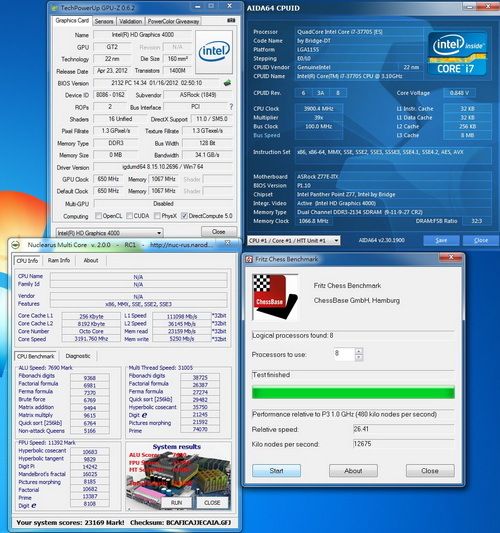Click the CLOSE button in Nuclearus
Image resolution: width=500 pixels, height=533 pixels.
[212, 503]
